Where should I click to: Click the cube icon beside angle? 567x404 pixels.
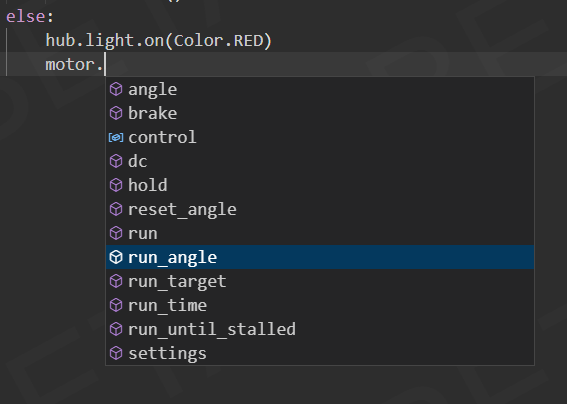pyautogui.click(x=116, y=89)
